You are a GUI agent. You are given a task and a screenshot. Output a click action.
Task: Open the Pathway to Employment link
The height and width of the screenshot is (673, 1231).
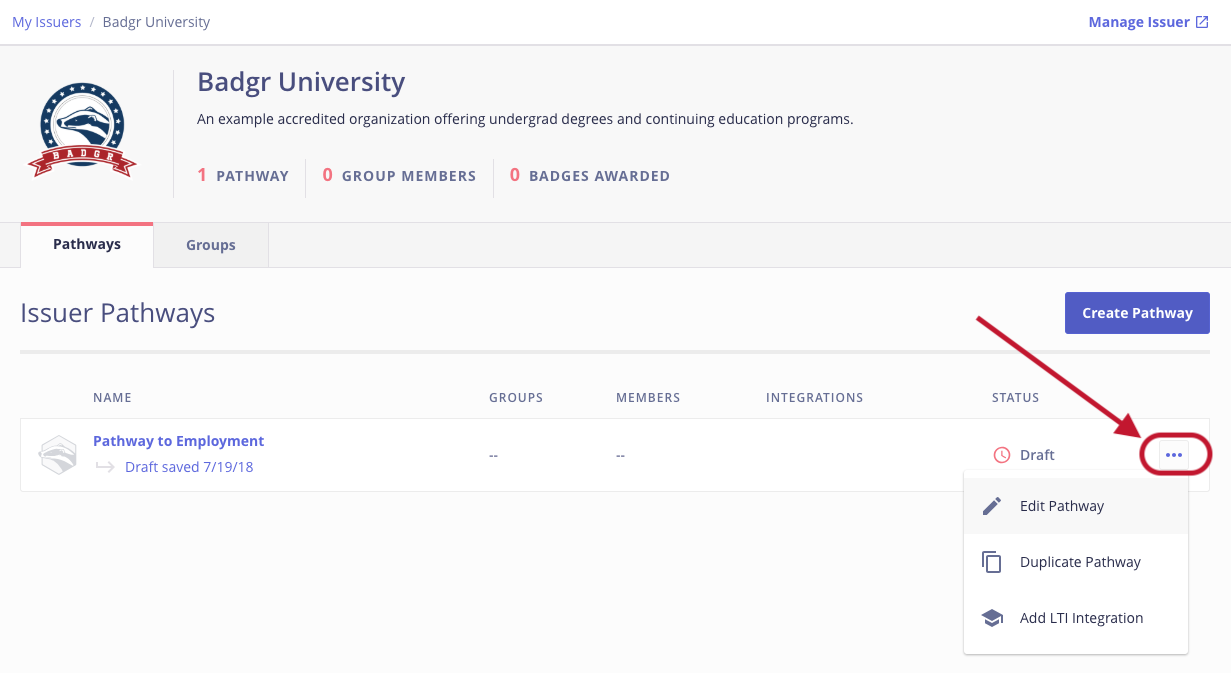pos(179,441)
